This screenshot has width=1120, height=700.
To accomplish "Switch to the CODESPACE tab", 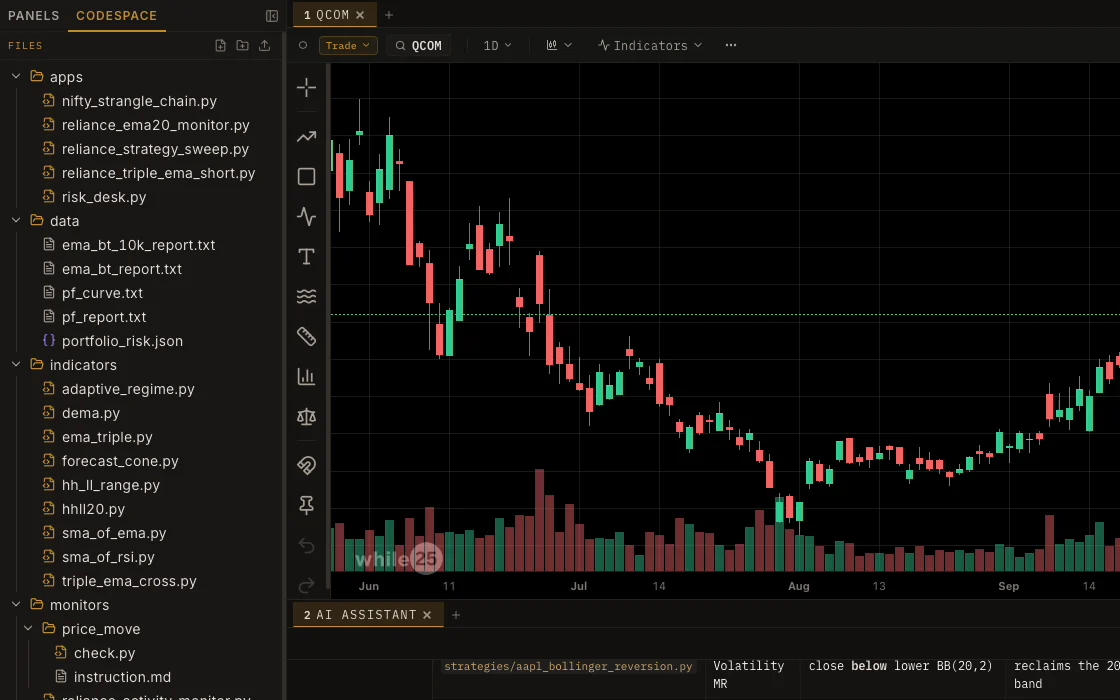I will click(x=116, y=15).
